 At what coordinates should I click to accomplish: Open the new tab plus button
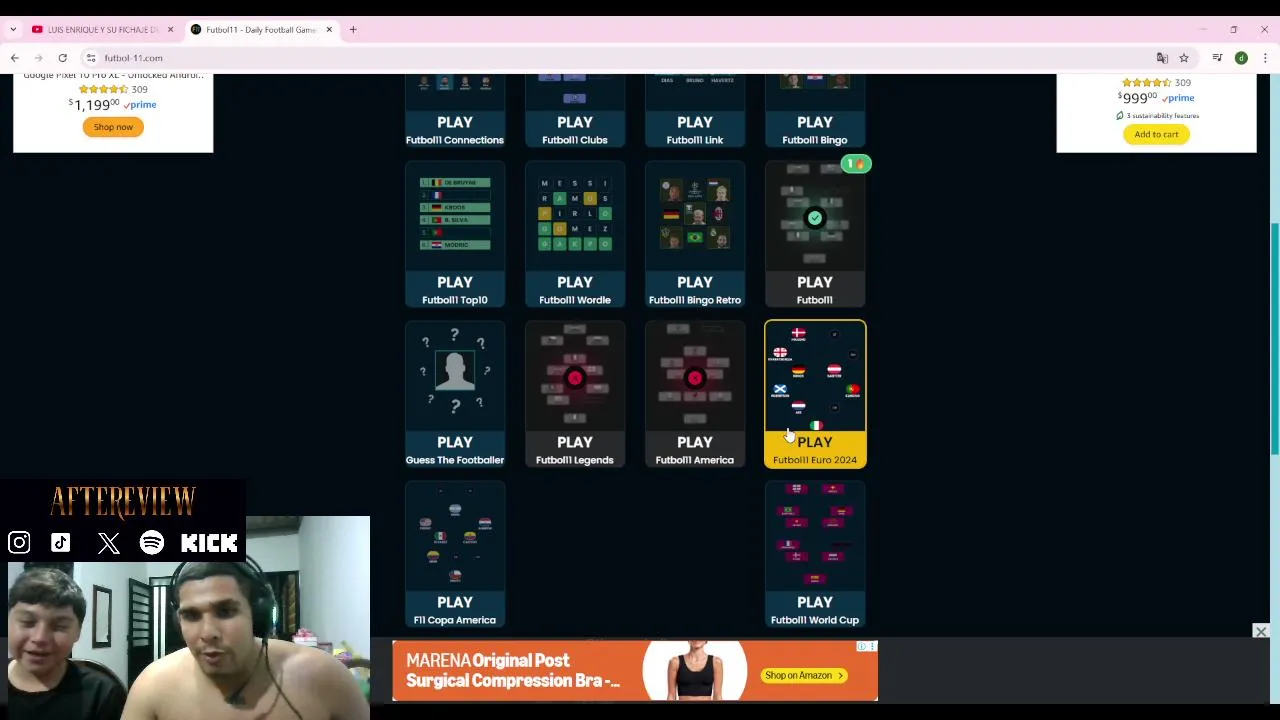pos(353,30)
